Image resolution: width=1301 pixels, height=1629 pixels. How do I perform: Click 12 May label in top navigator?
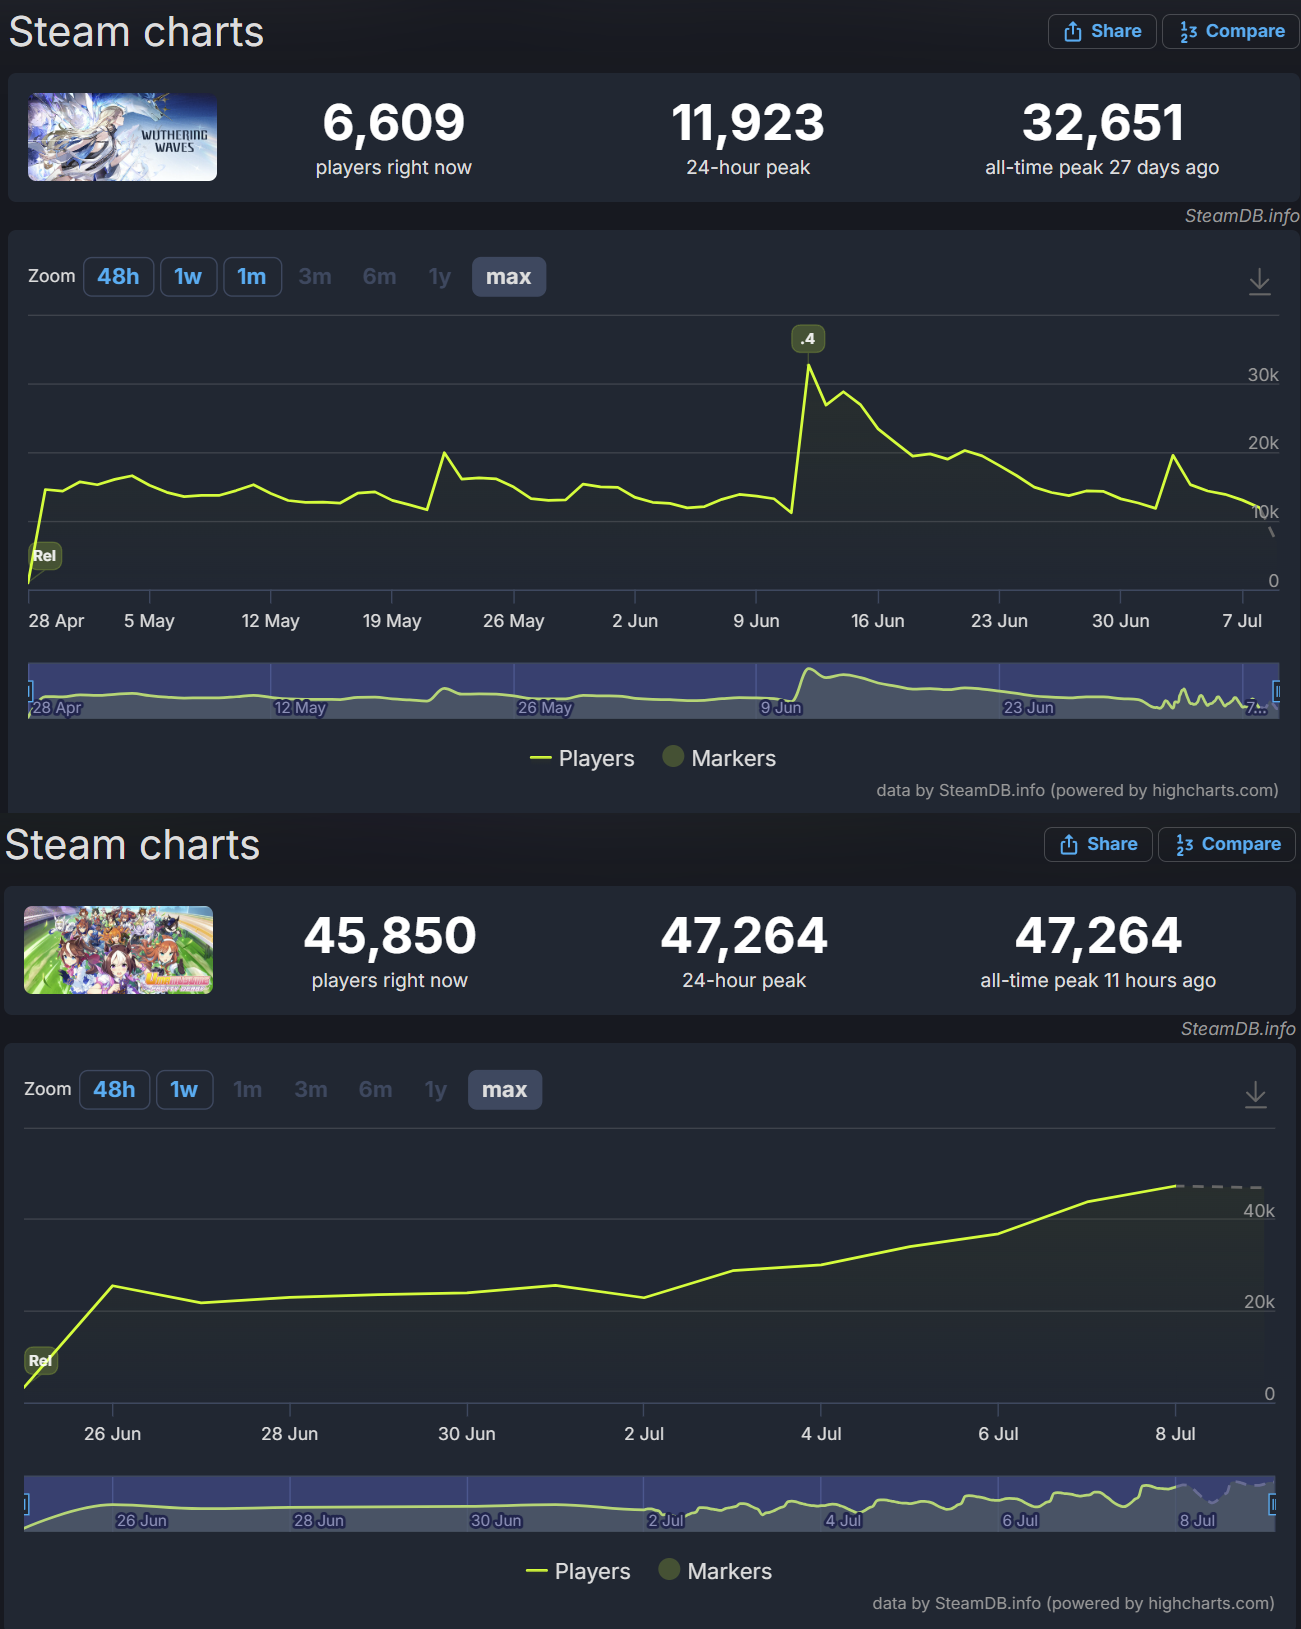point(300,708)
